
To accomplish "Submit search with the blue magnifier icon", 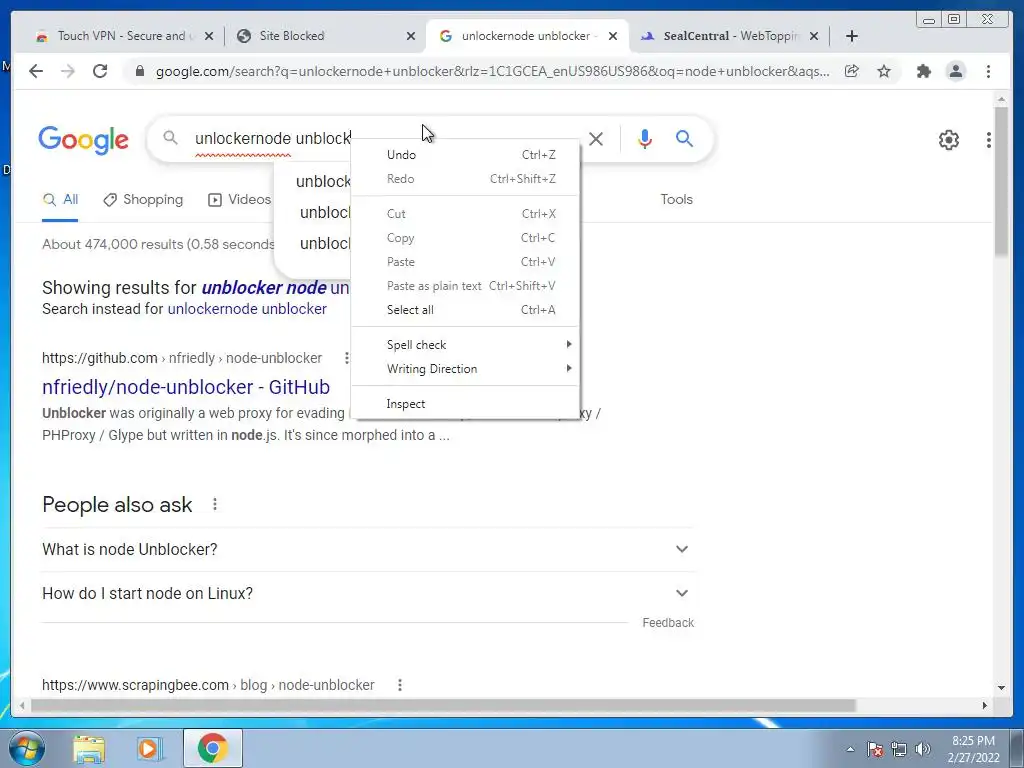I will pyautogui.click(x=684, y=138).
